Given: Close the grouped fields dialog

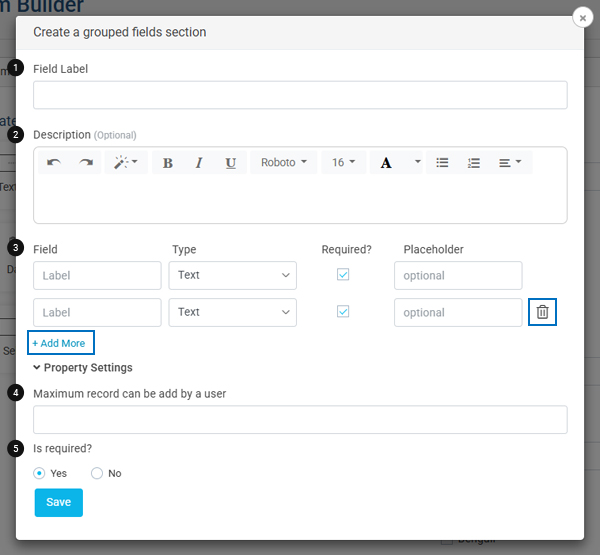Looking at the screenshot, I should click(583, 17).
